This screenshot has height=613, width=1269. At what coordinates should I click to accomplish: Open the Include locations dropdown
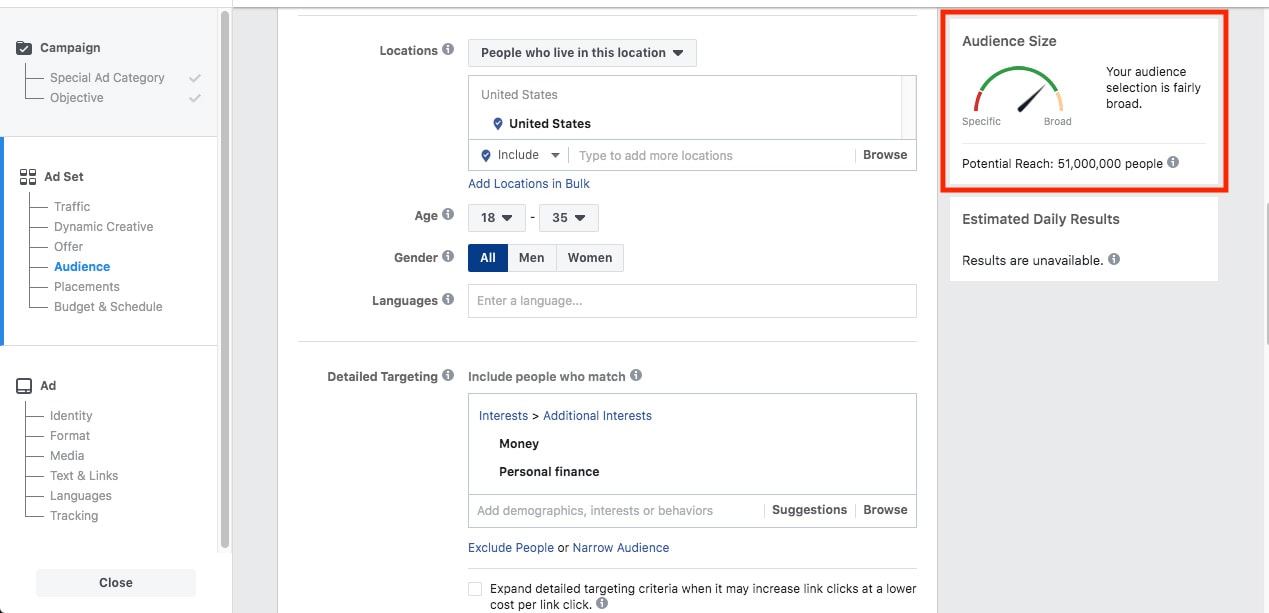pos(520,155)
